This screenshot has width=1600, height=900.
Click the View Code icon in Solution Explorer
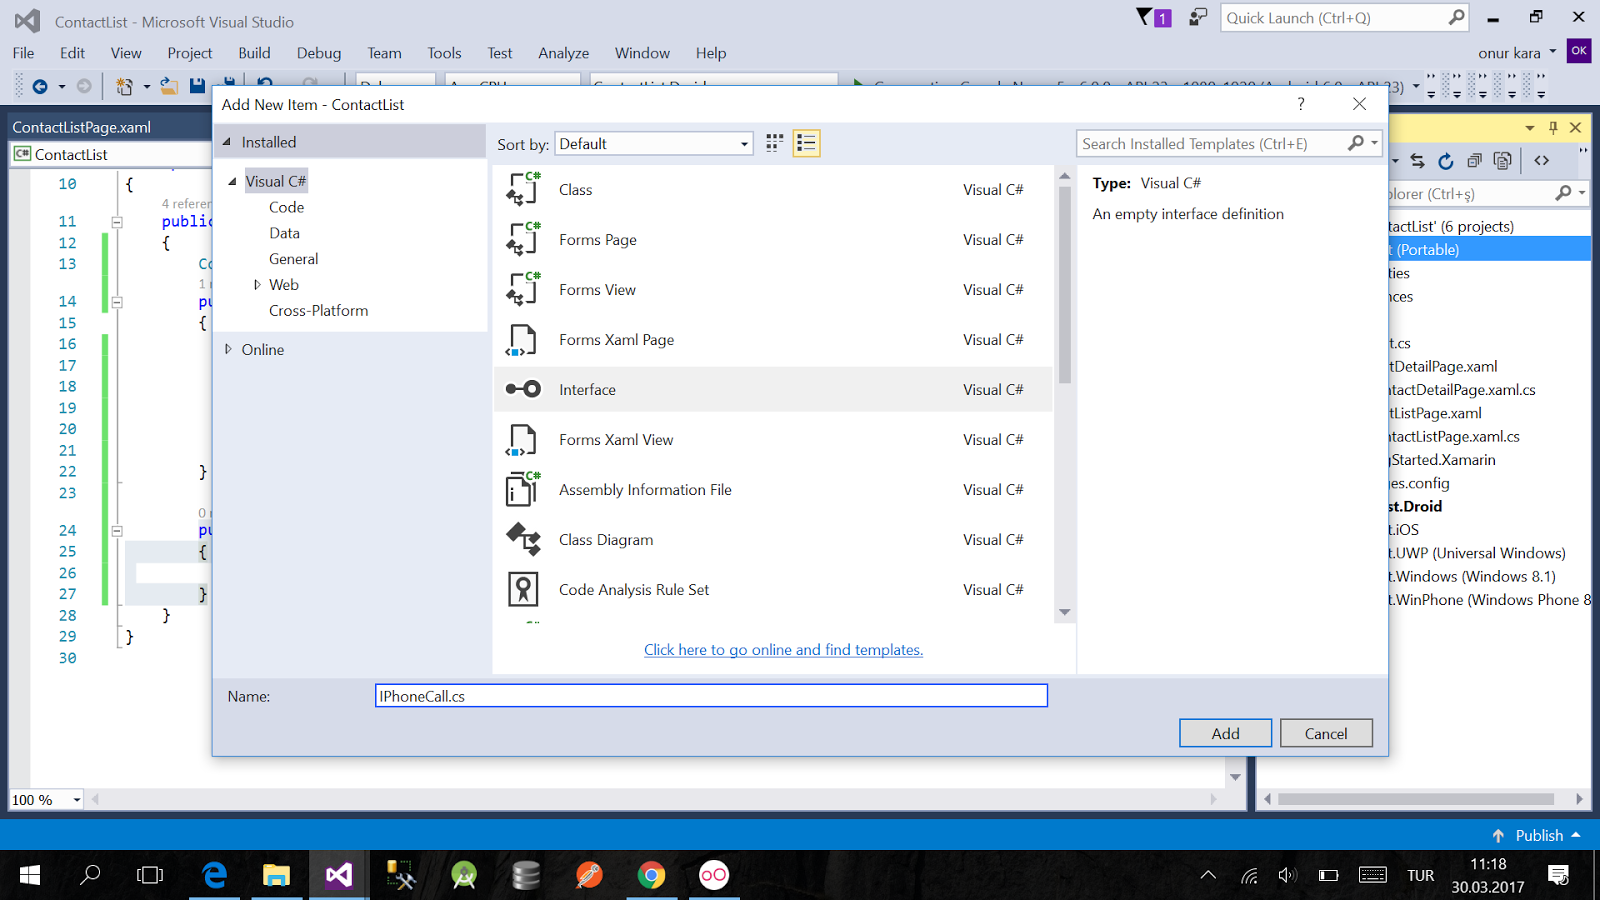click(1541, 160)
